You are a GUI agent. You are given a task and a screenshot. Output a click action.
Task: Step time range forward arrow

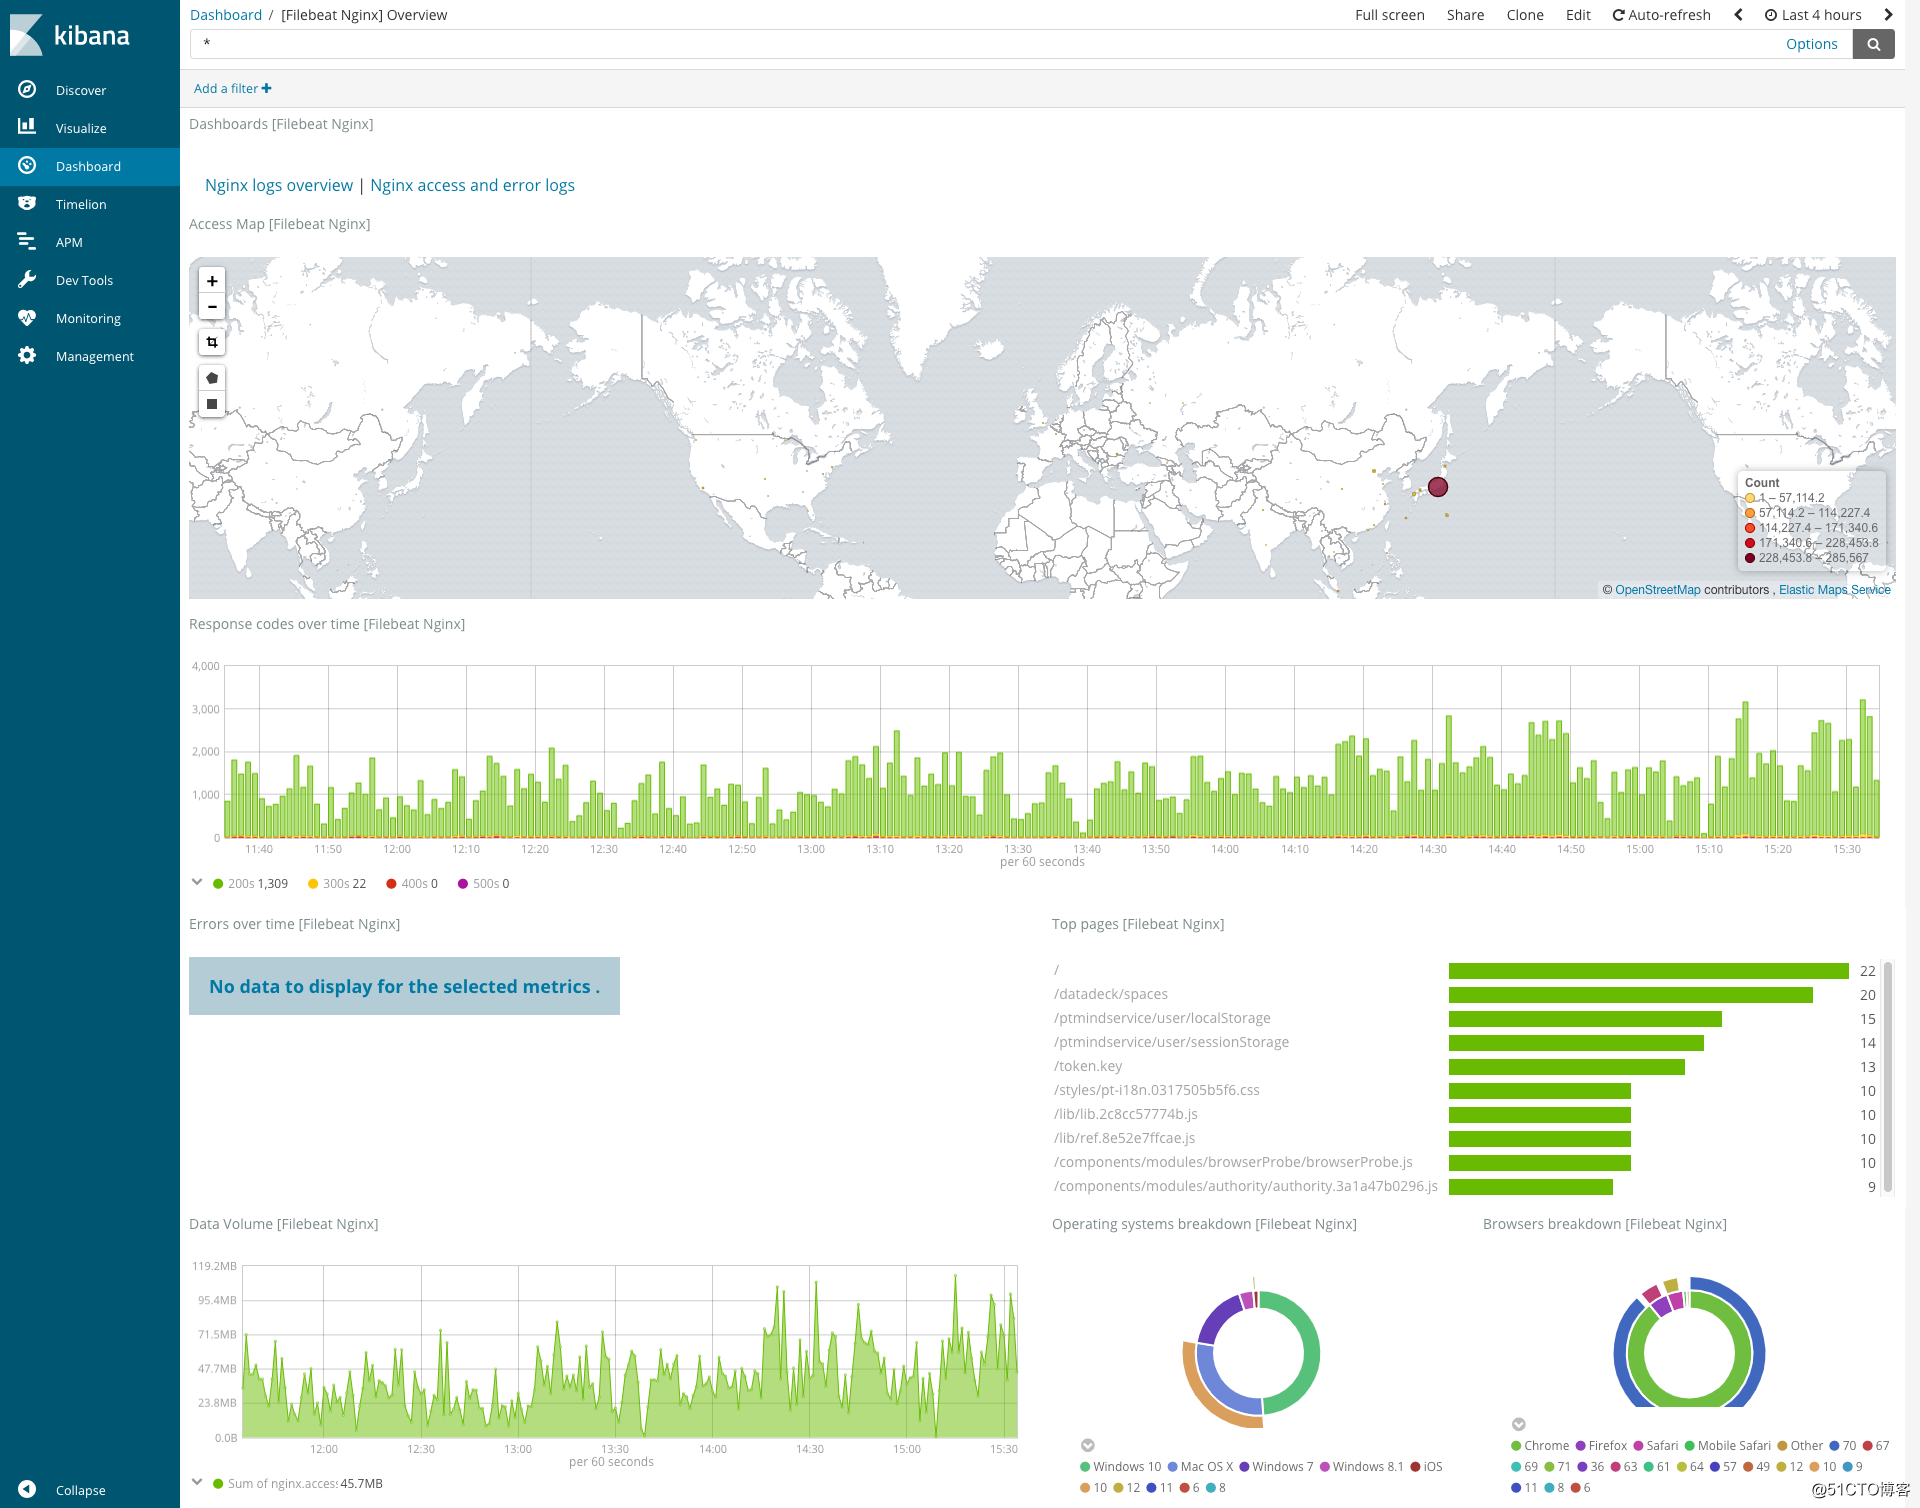click(1888, 15)
